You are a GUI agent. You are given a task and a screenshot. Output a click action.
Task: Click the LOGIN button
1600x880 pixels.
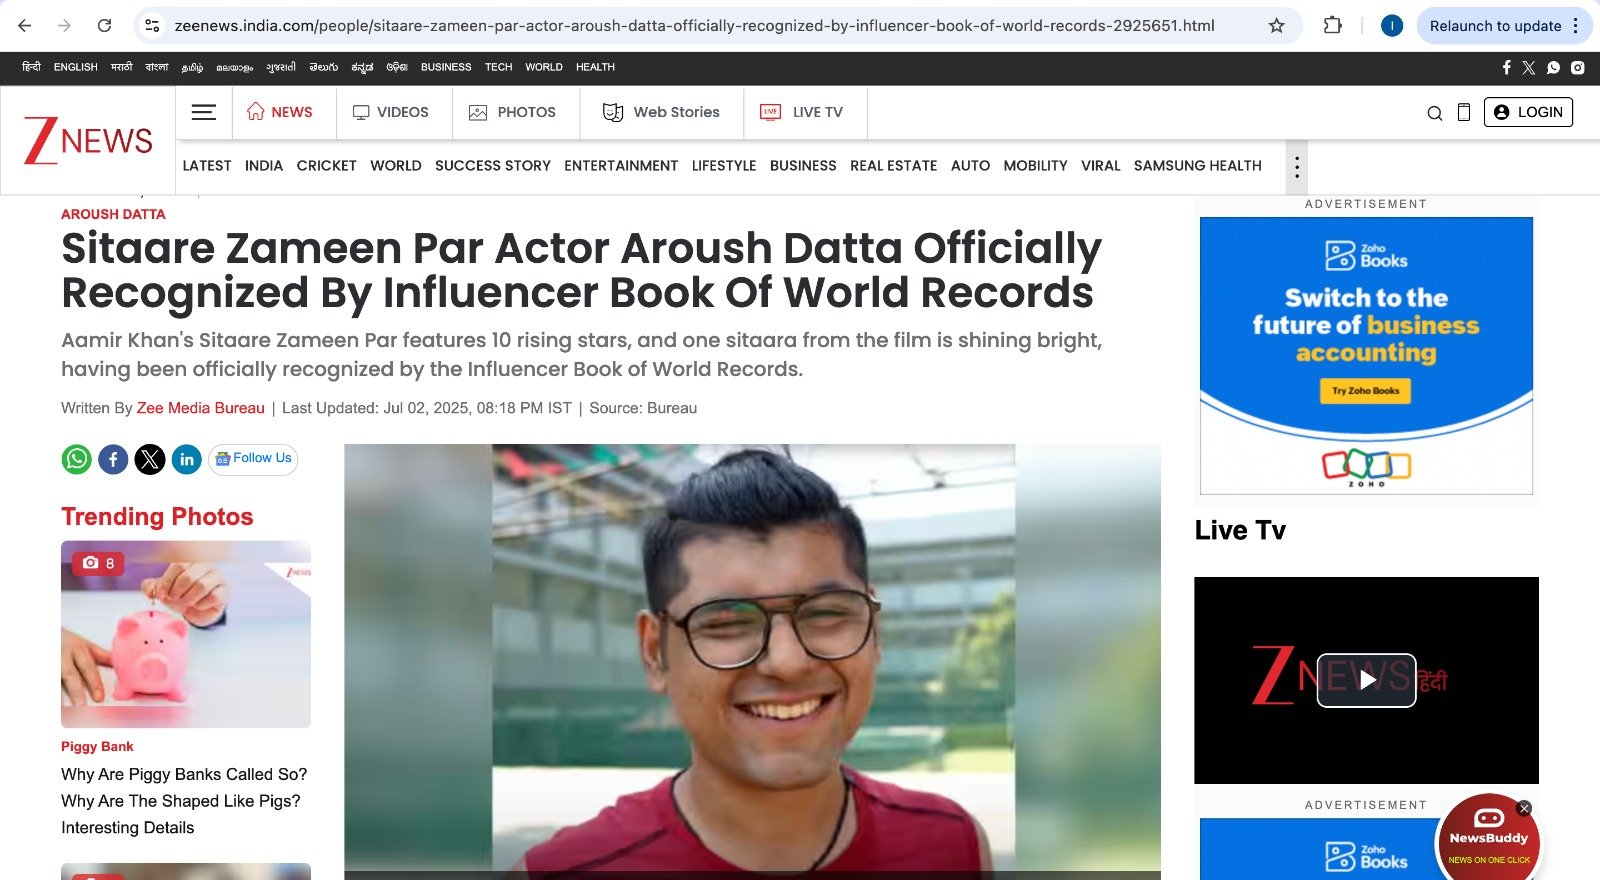(1528, 112)
